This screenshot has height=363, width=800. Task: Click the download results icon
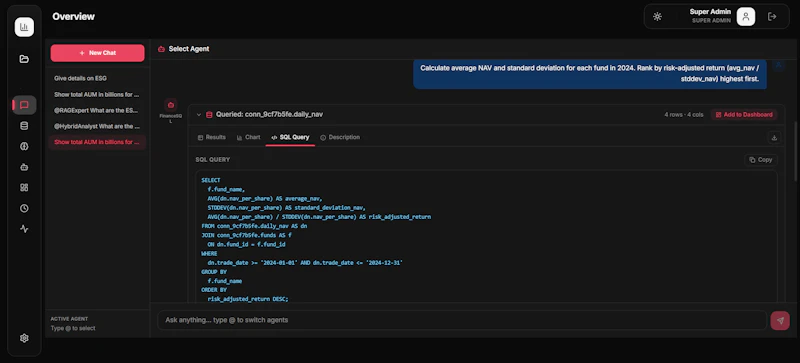click(x=774, y=137)
